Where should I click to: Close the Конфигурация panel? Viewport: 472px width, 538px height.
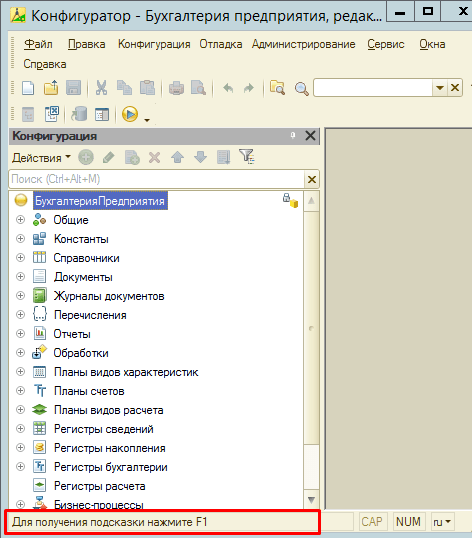(x=310, y=136)
